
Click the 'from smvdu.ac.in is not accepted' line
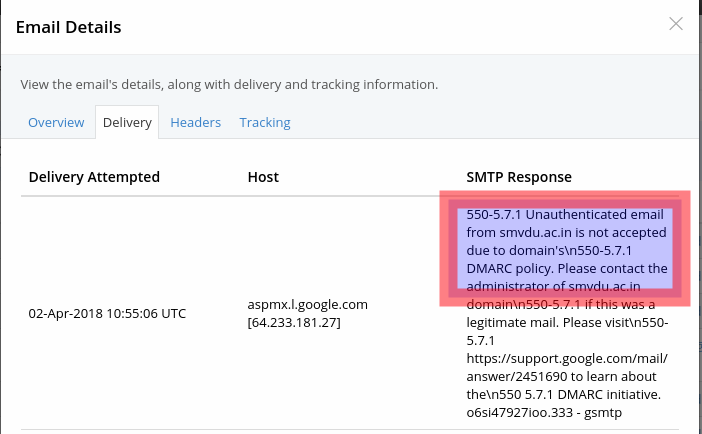[x=566, y=233]
